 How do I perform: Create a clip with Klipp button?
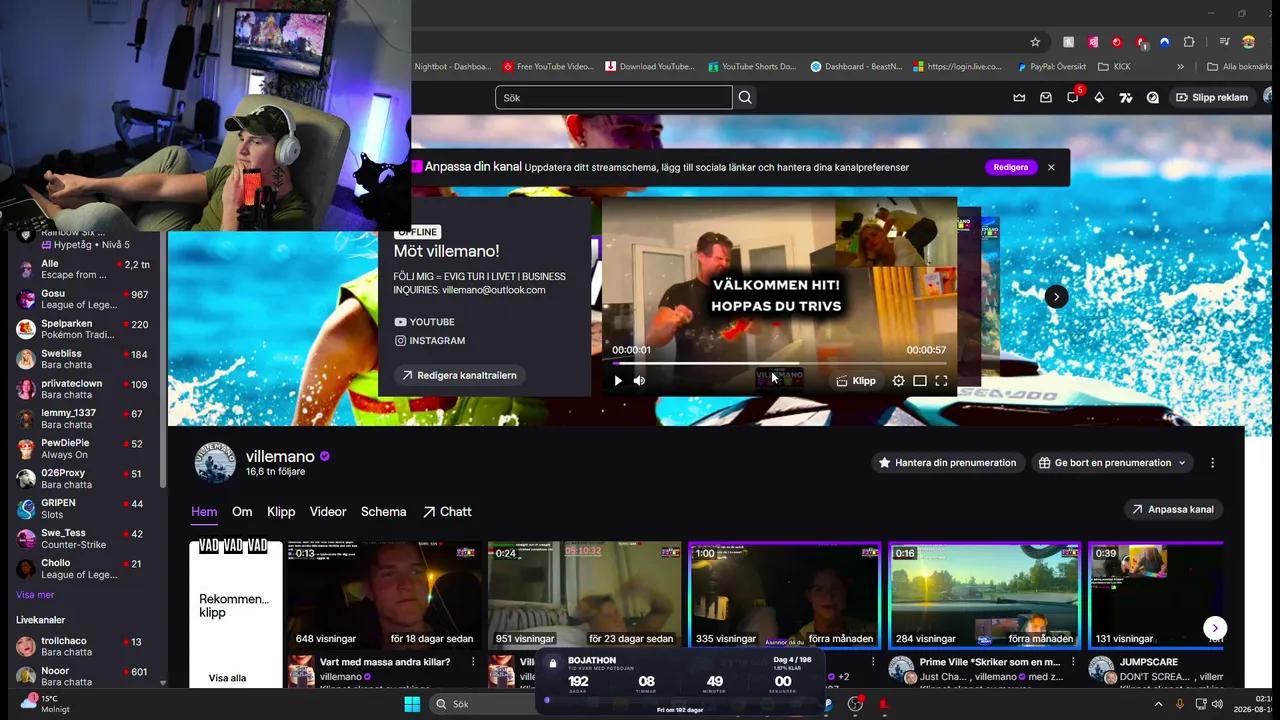(856, 381)
